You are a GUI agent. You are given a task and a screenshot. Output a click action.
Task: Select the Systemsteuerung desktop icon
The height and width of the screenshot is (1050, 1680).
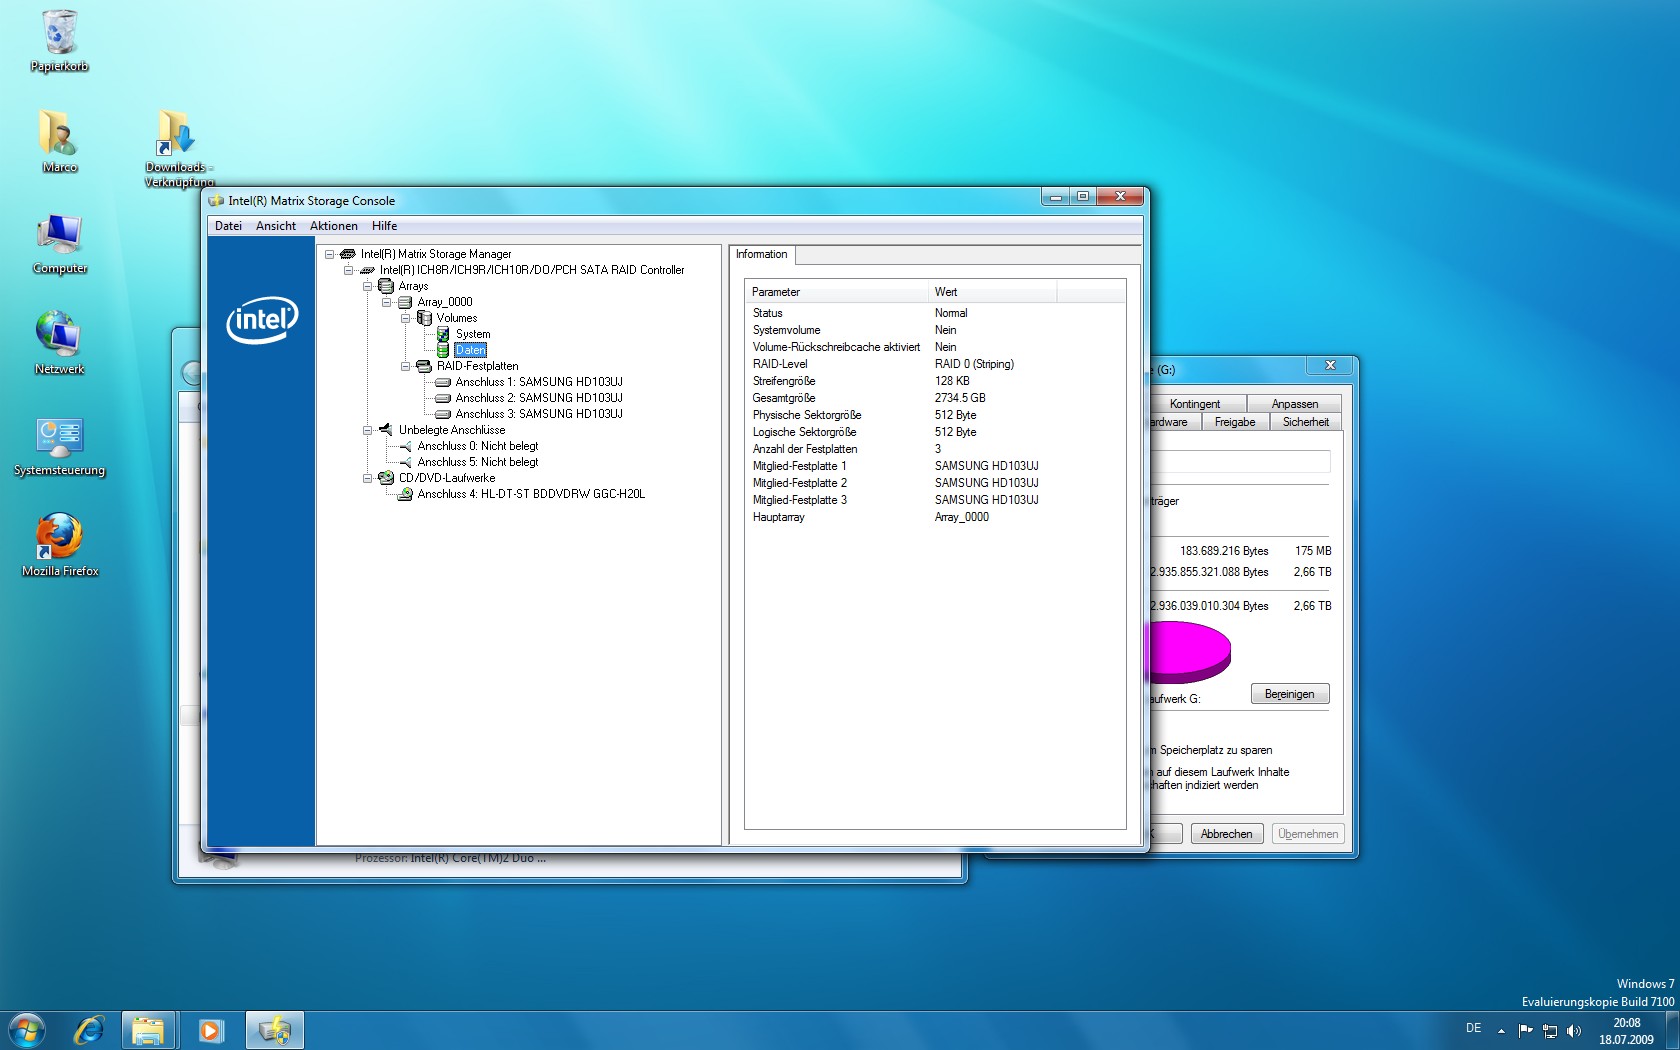pyautogui.click(x=60, y=445)
